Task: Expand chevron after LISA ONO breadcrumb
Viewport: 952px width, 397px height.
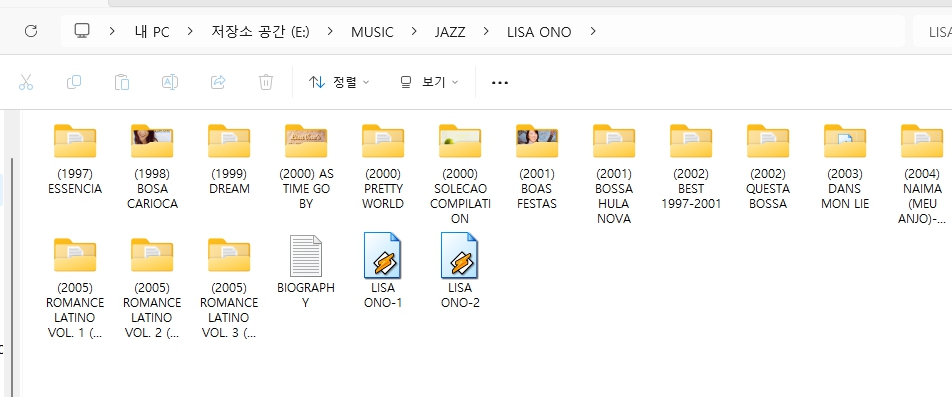Action: click(x=593, y=32)
